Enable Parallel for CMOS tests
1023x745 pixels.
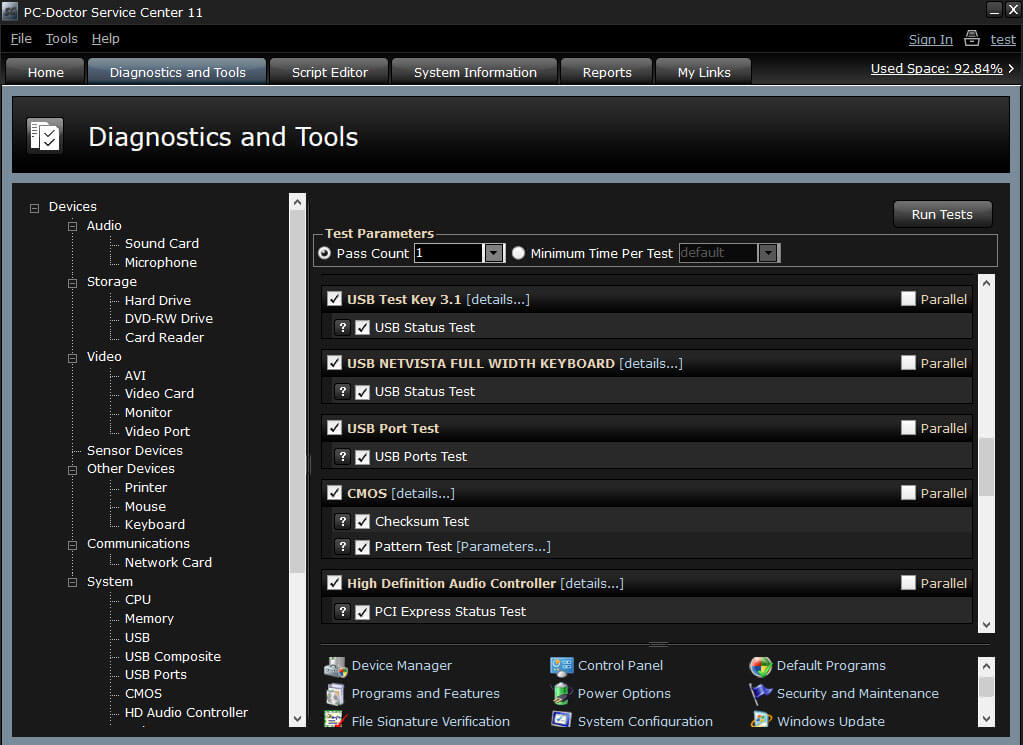(x=908, y=493)
